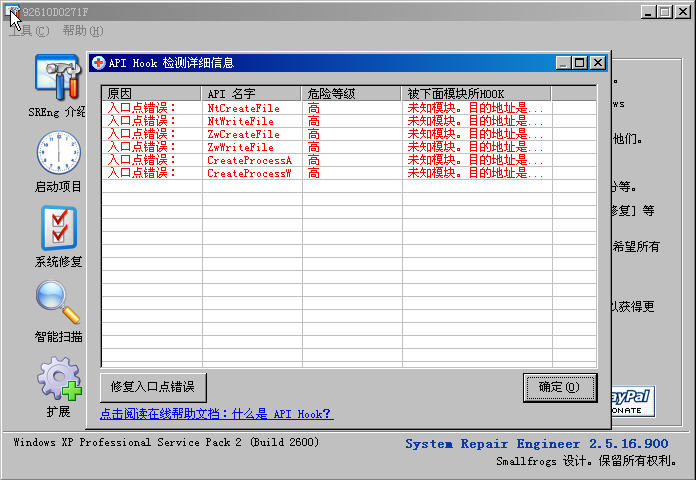Close the API Hook 检测详细信息 dialog
This screenshot has width=696, height=480.
tap(598, 63)
